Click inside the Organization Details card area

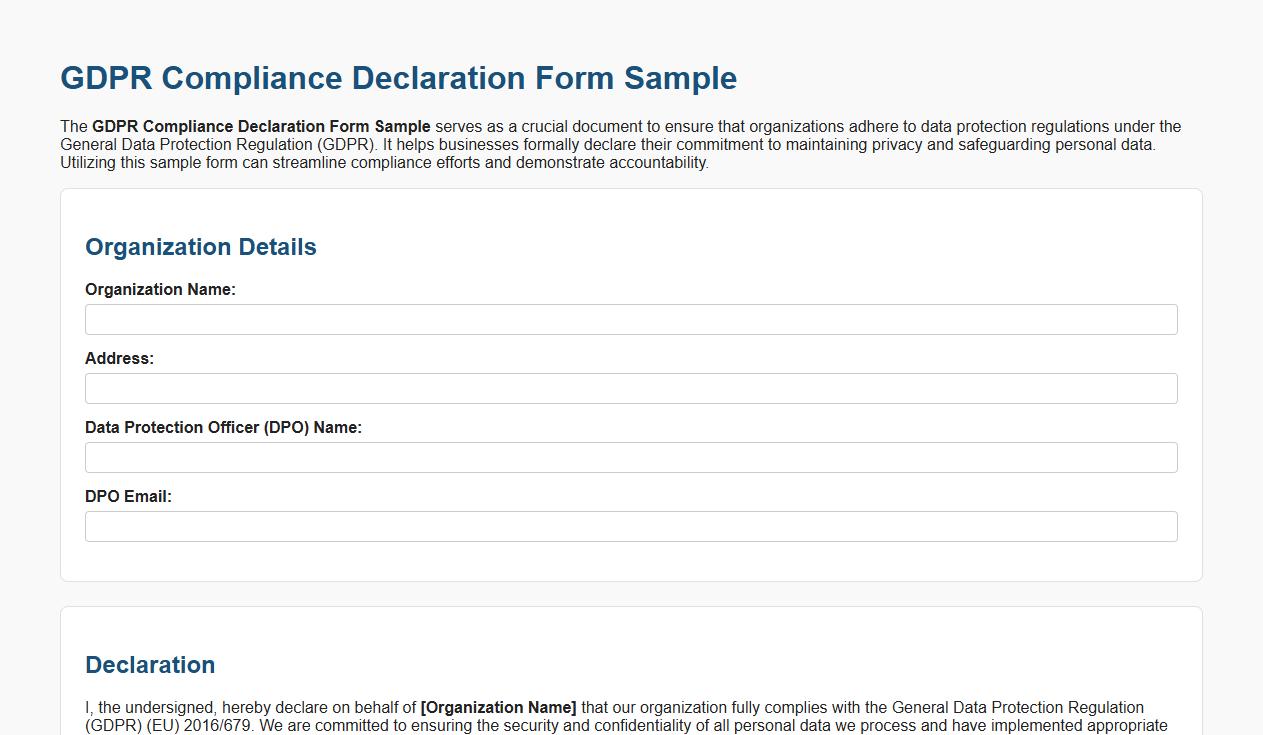point(631,560)
